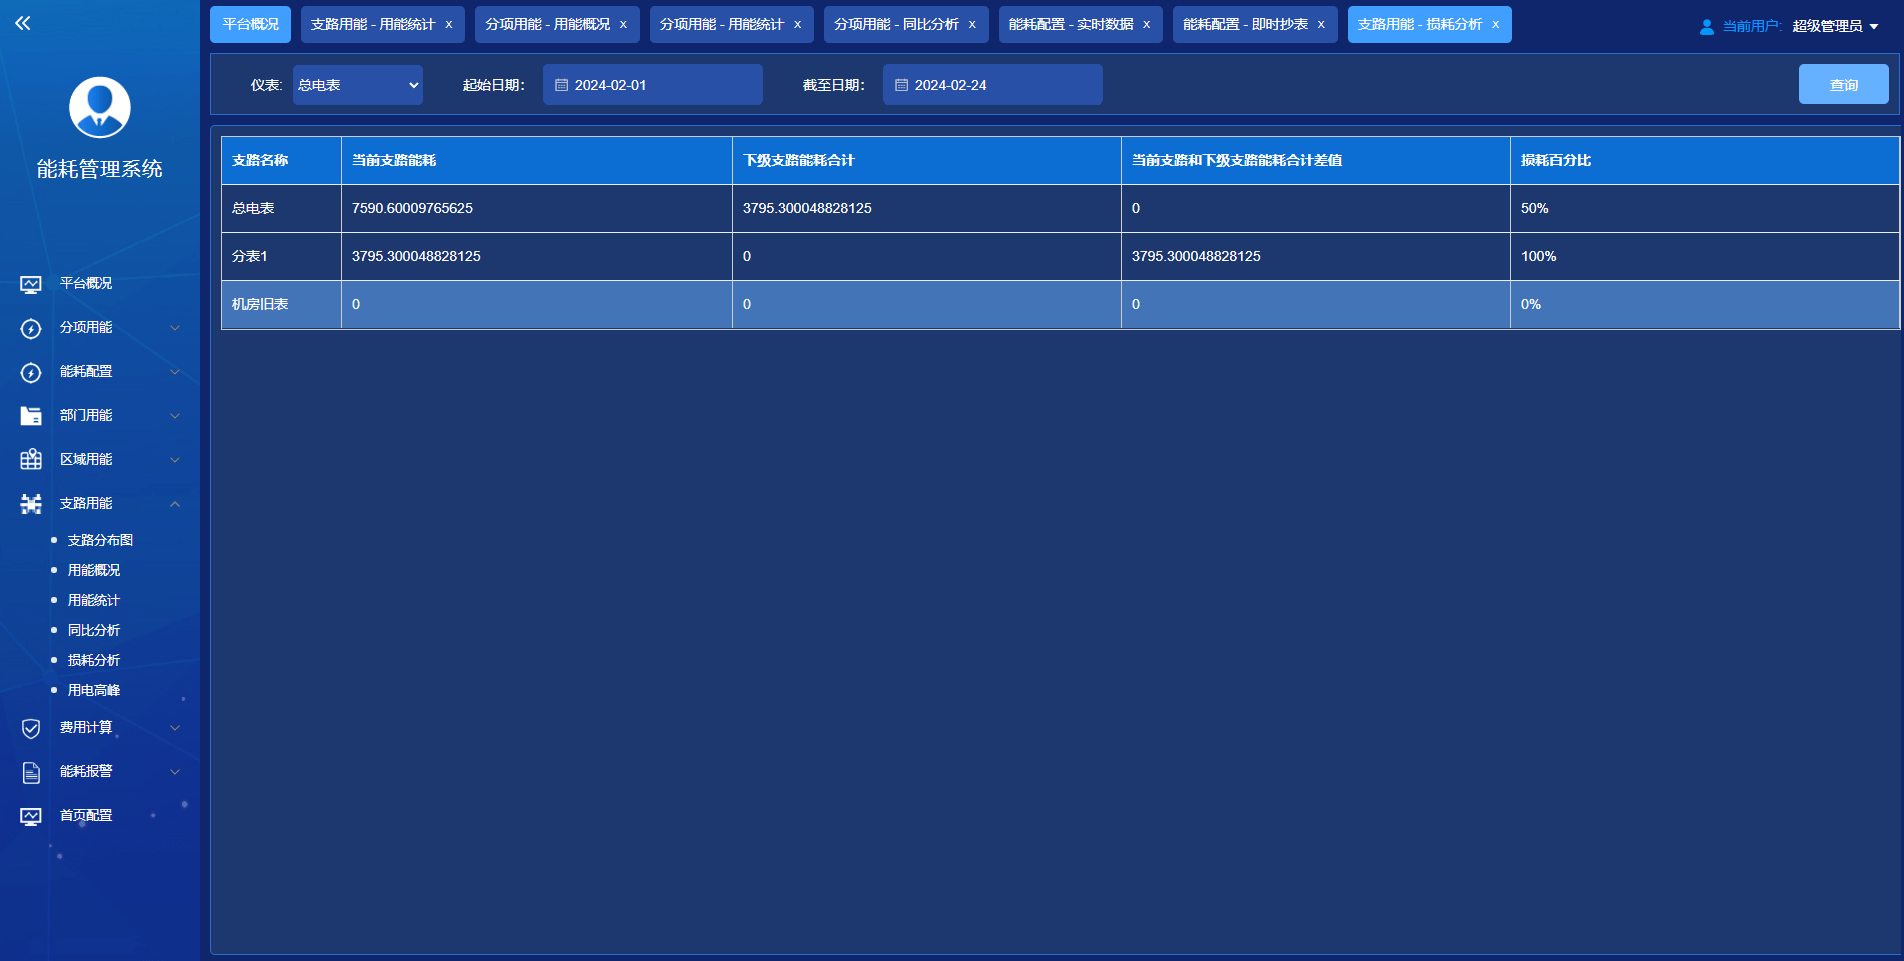Click 起始日期 field 2024-02-01
This screenshot has width=1904, height=961.
(653, 85)
